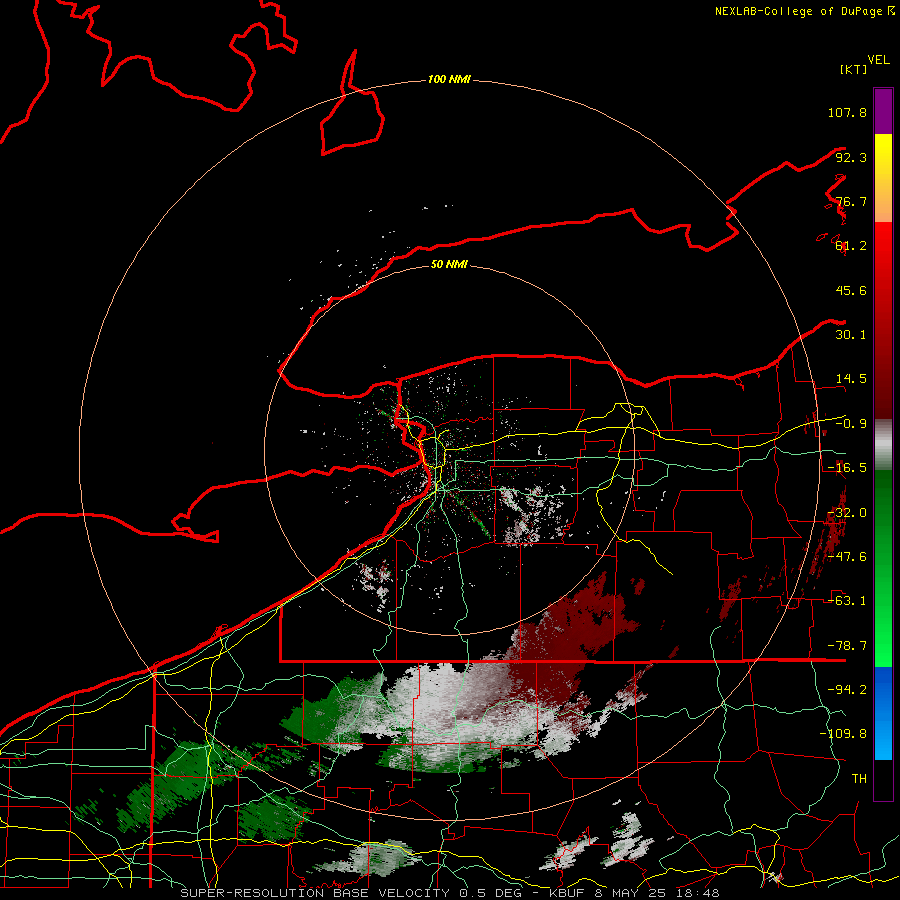Click the -47.6 legend value
Screen dimensions: 900x900
[847, 557]
